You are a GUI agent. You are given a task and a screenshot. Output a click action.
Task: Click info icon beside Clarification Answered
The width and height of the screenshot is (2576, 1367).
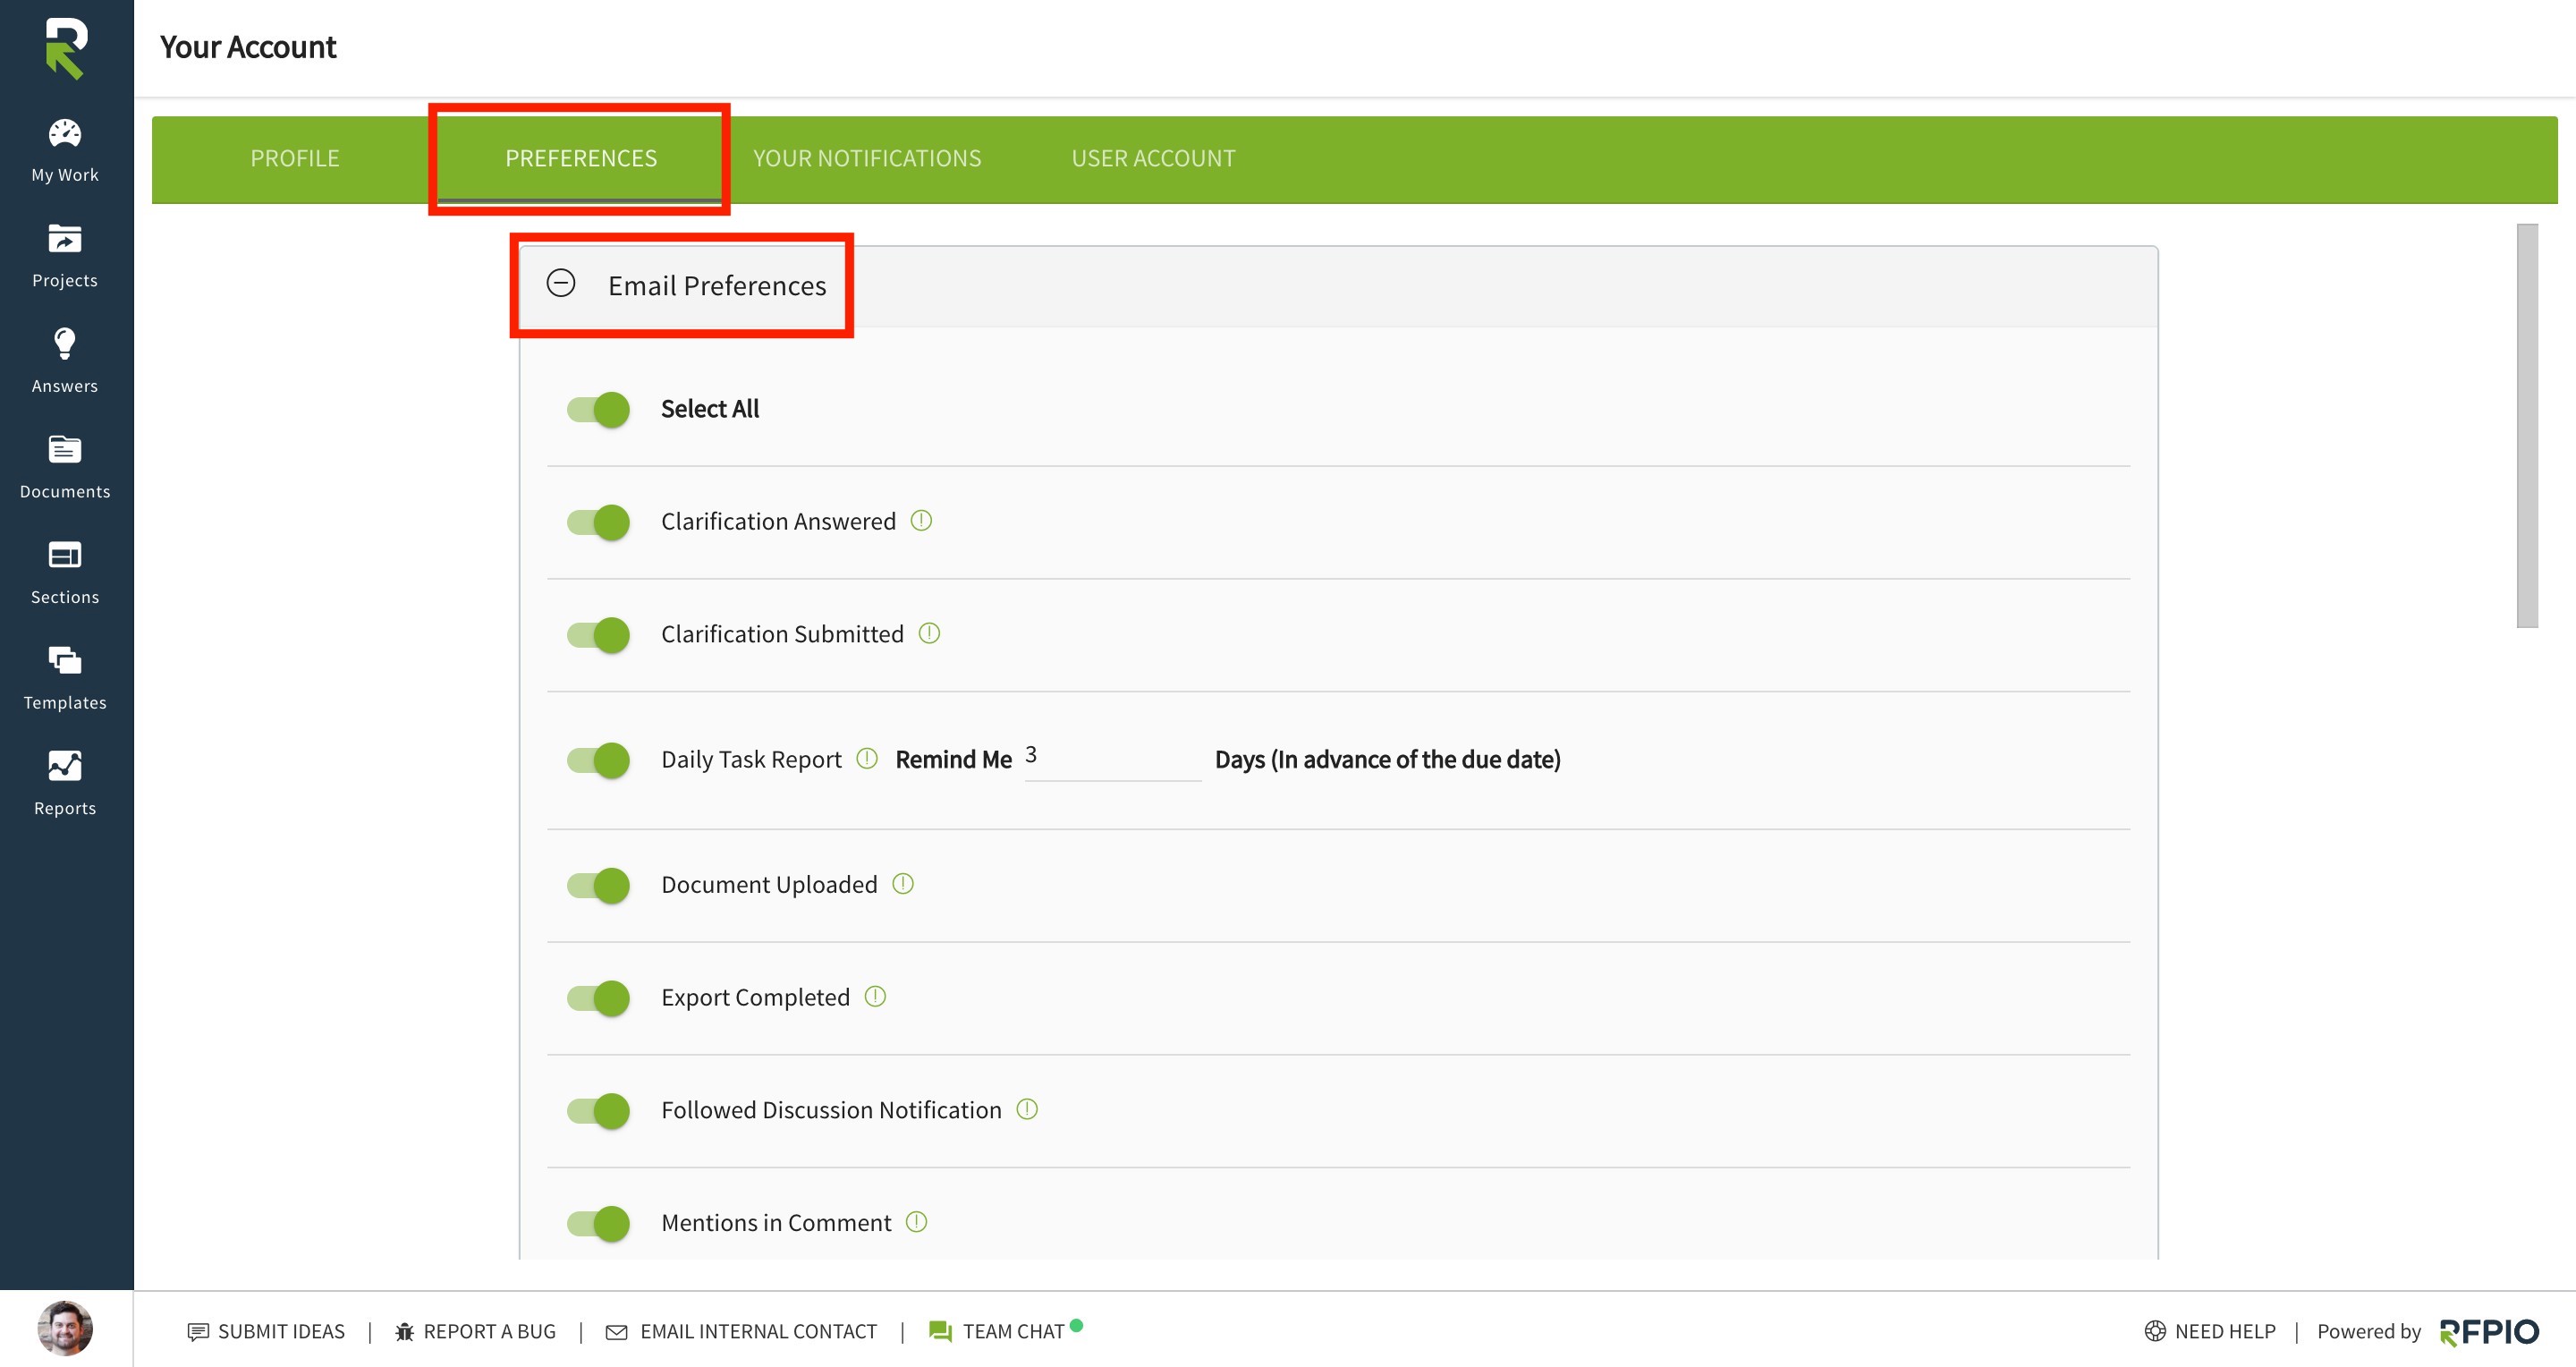click(921, 521)
